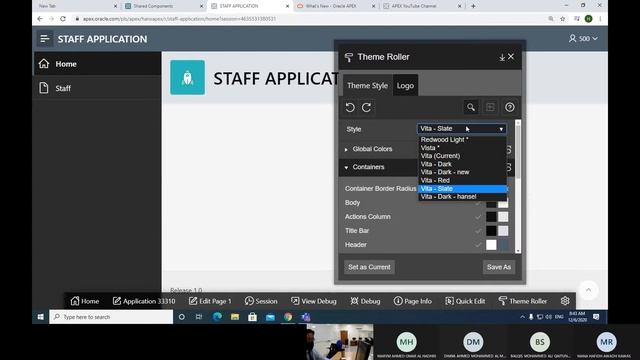The width and height of the screenshot is (640, 360).
Task: Click the Actions Column light color swatch
Action: [x=503, y=217]
